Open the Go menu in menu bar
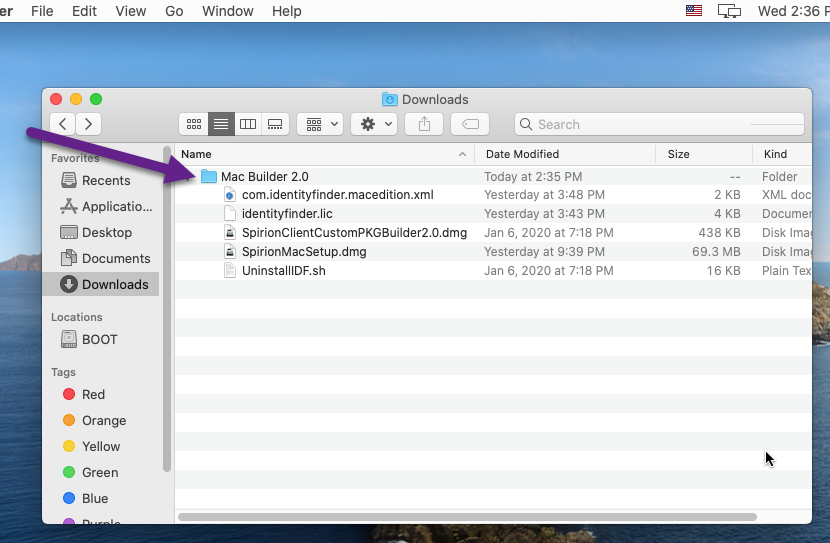The image size is (830, 543). pos(174,11)
